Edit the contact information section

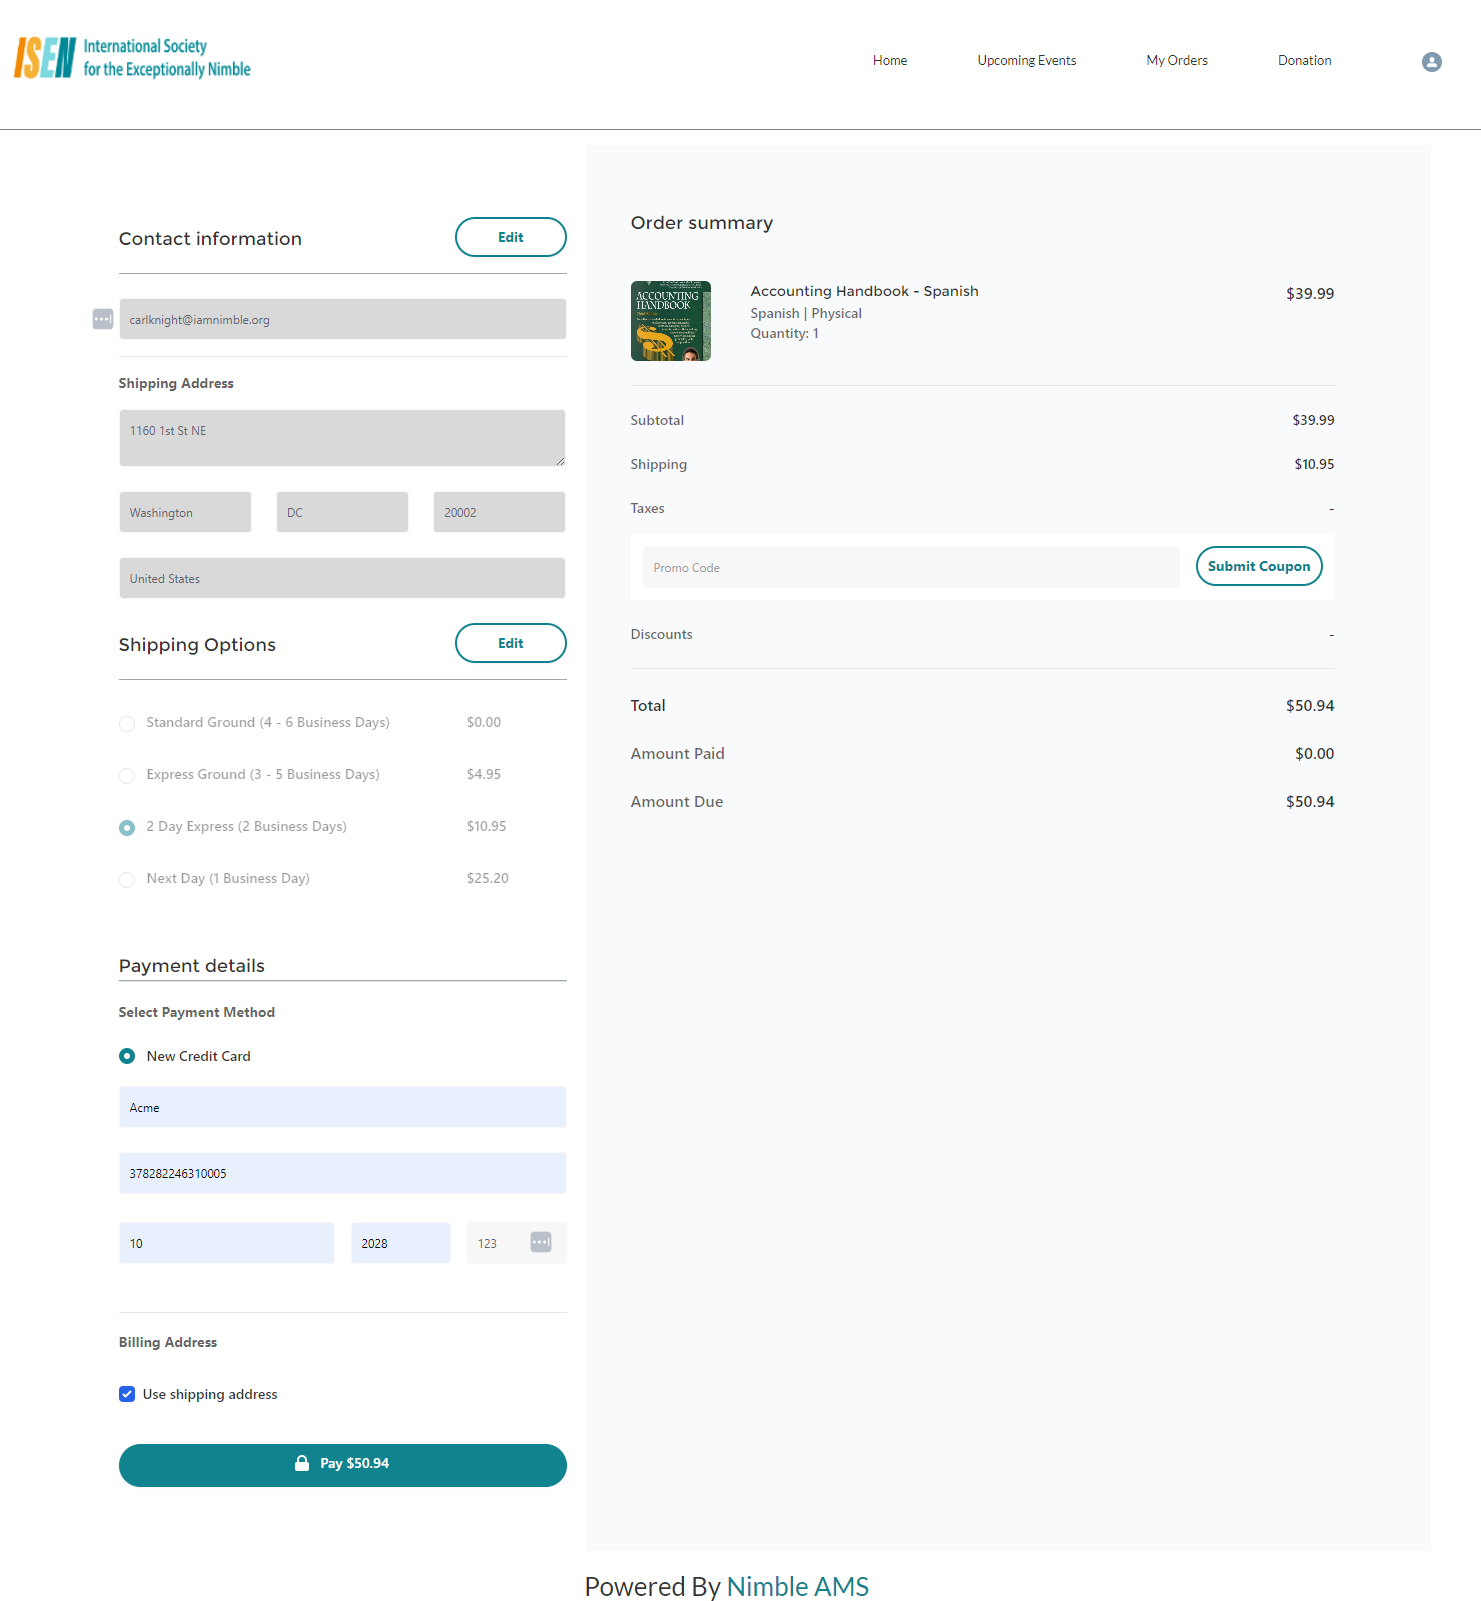(510, 237)
